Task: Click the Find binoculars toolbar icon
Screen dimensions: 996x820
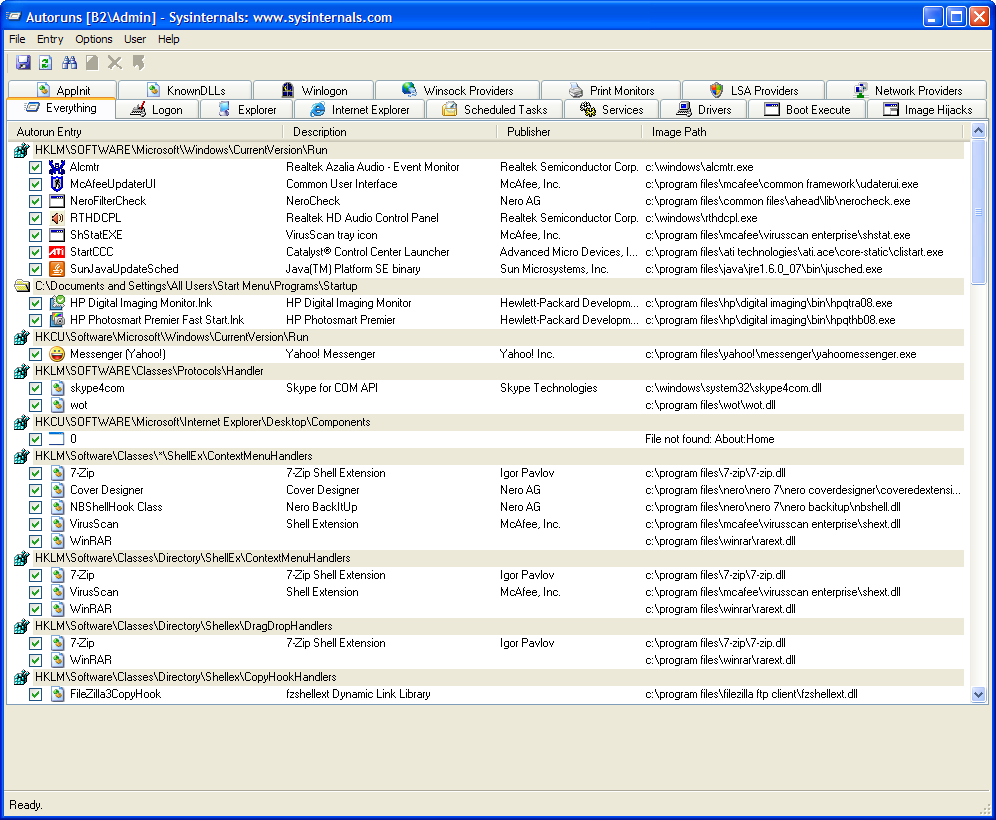Action: point(69,62)
